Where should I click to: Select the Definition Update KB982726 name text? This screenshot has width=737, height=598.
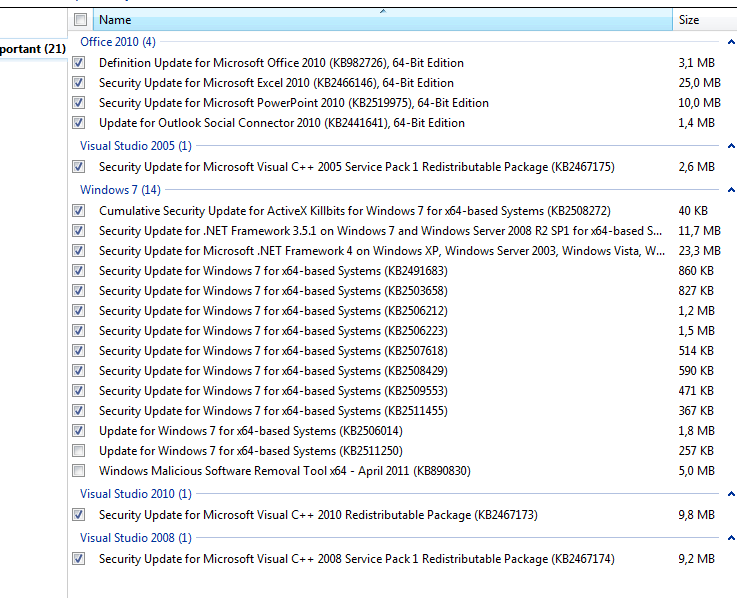pyautogui.click(x=282, y=63)
